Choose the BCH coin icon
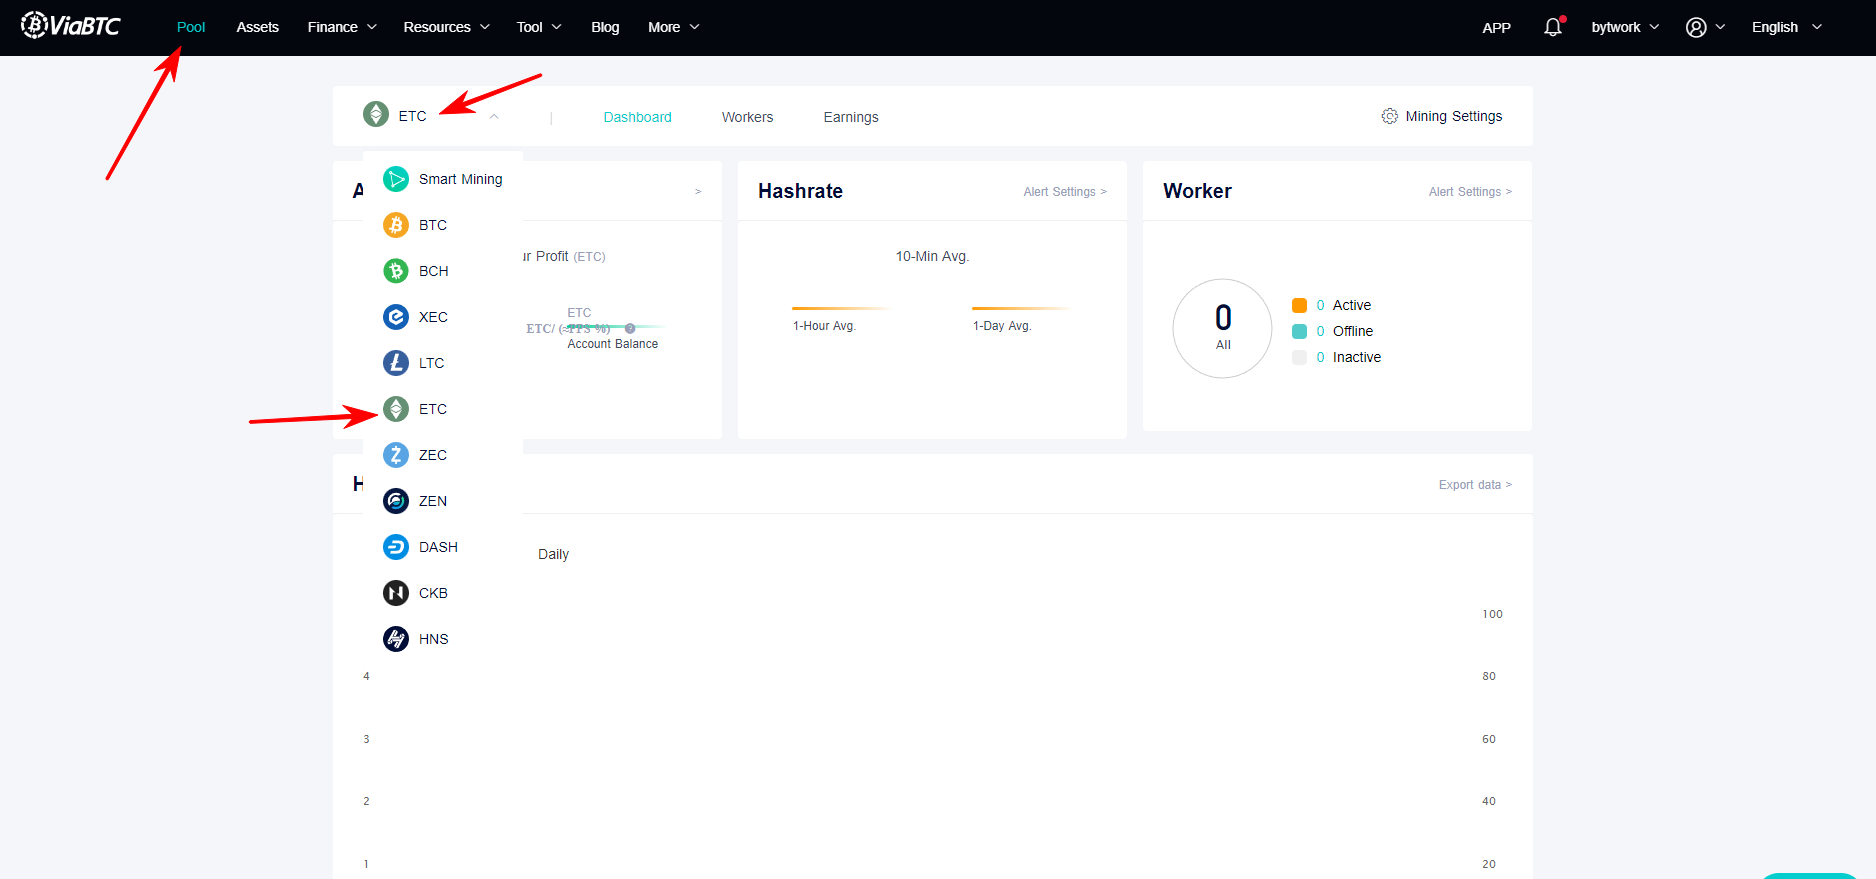Viewport: 1876px width, 879px height. (x=396, y=271)
